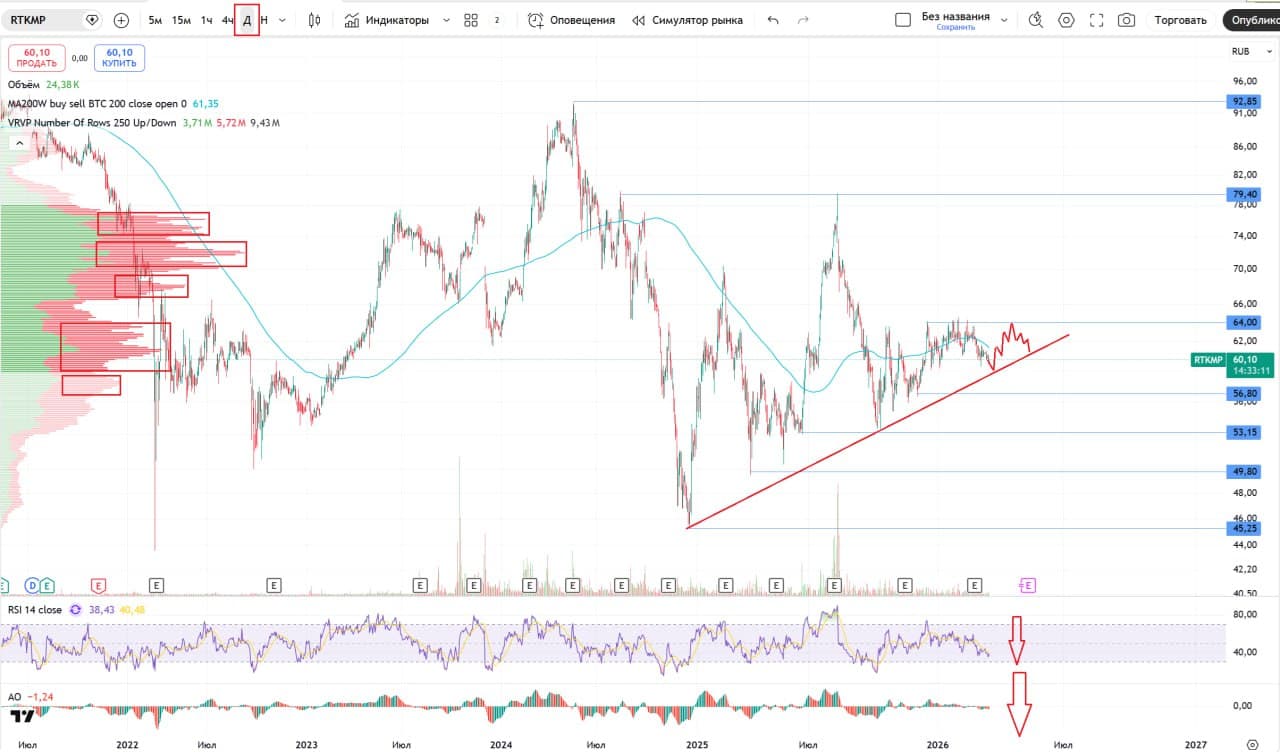Expand the Без названия layout menu arrow
The width and height of the screenshot is (1280, 752).
[1004, 20]
